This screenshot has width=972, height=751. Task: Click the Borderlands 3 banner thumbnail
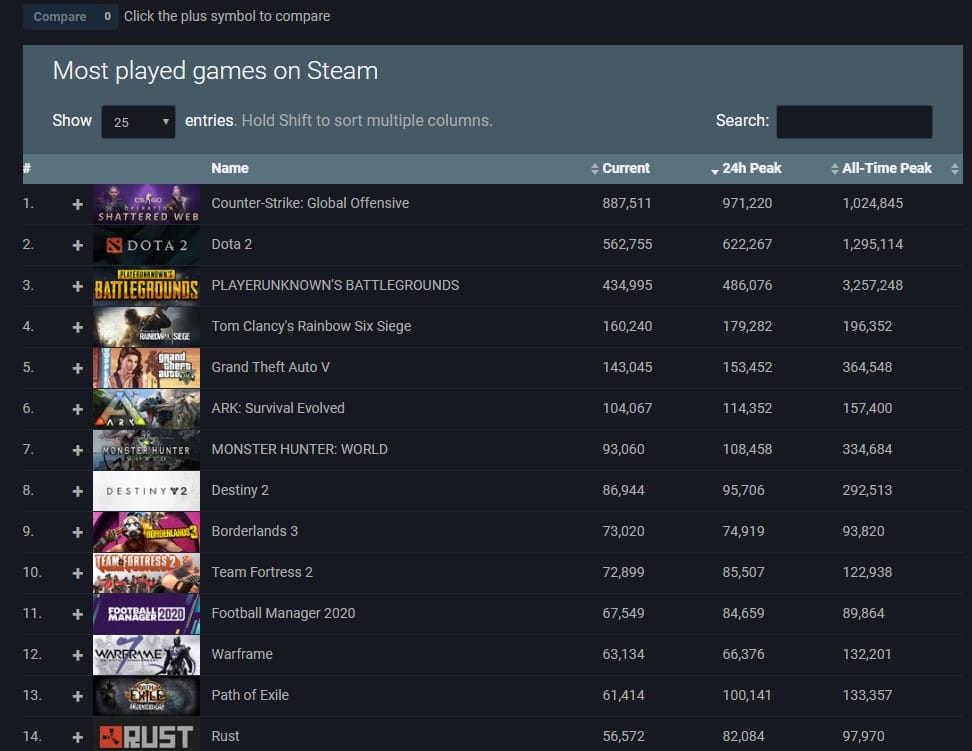point(146,532)
